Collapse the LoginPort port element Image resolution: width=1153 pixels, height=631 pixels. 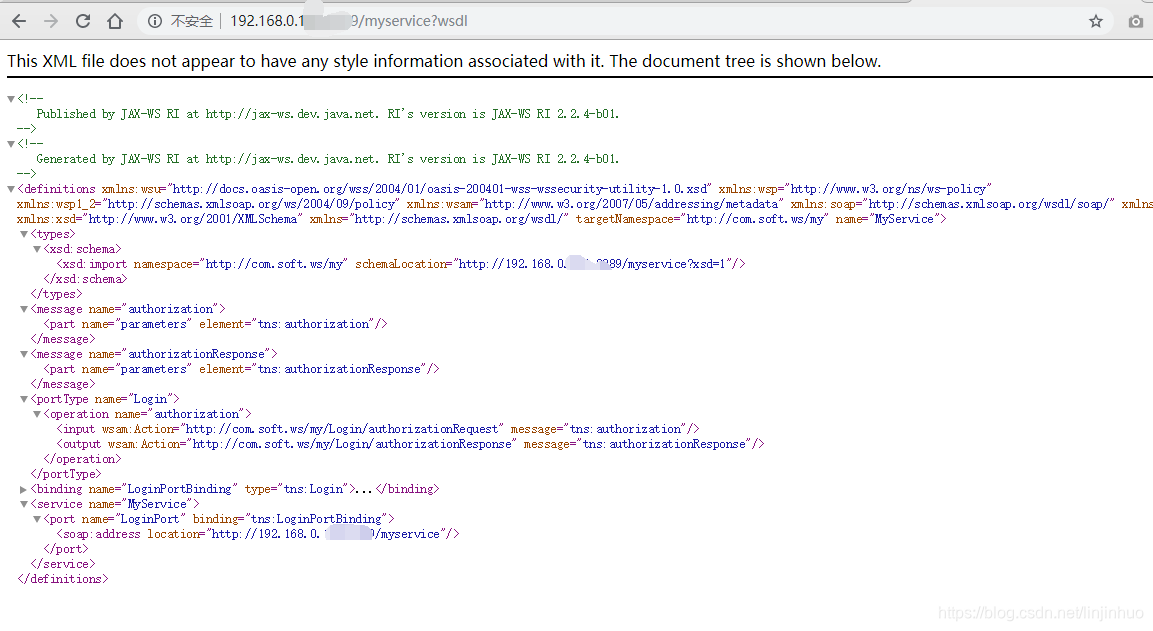pyautogui.click(x=36, y=518)
